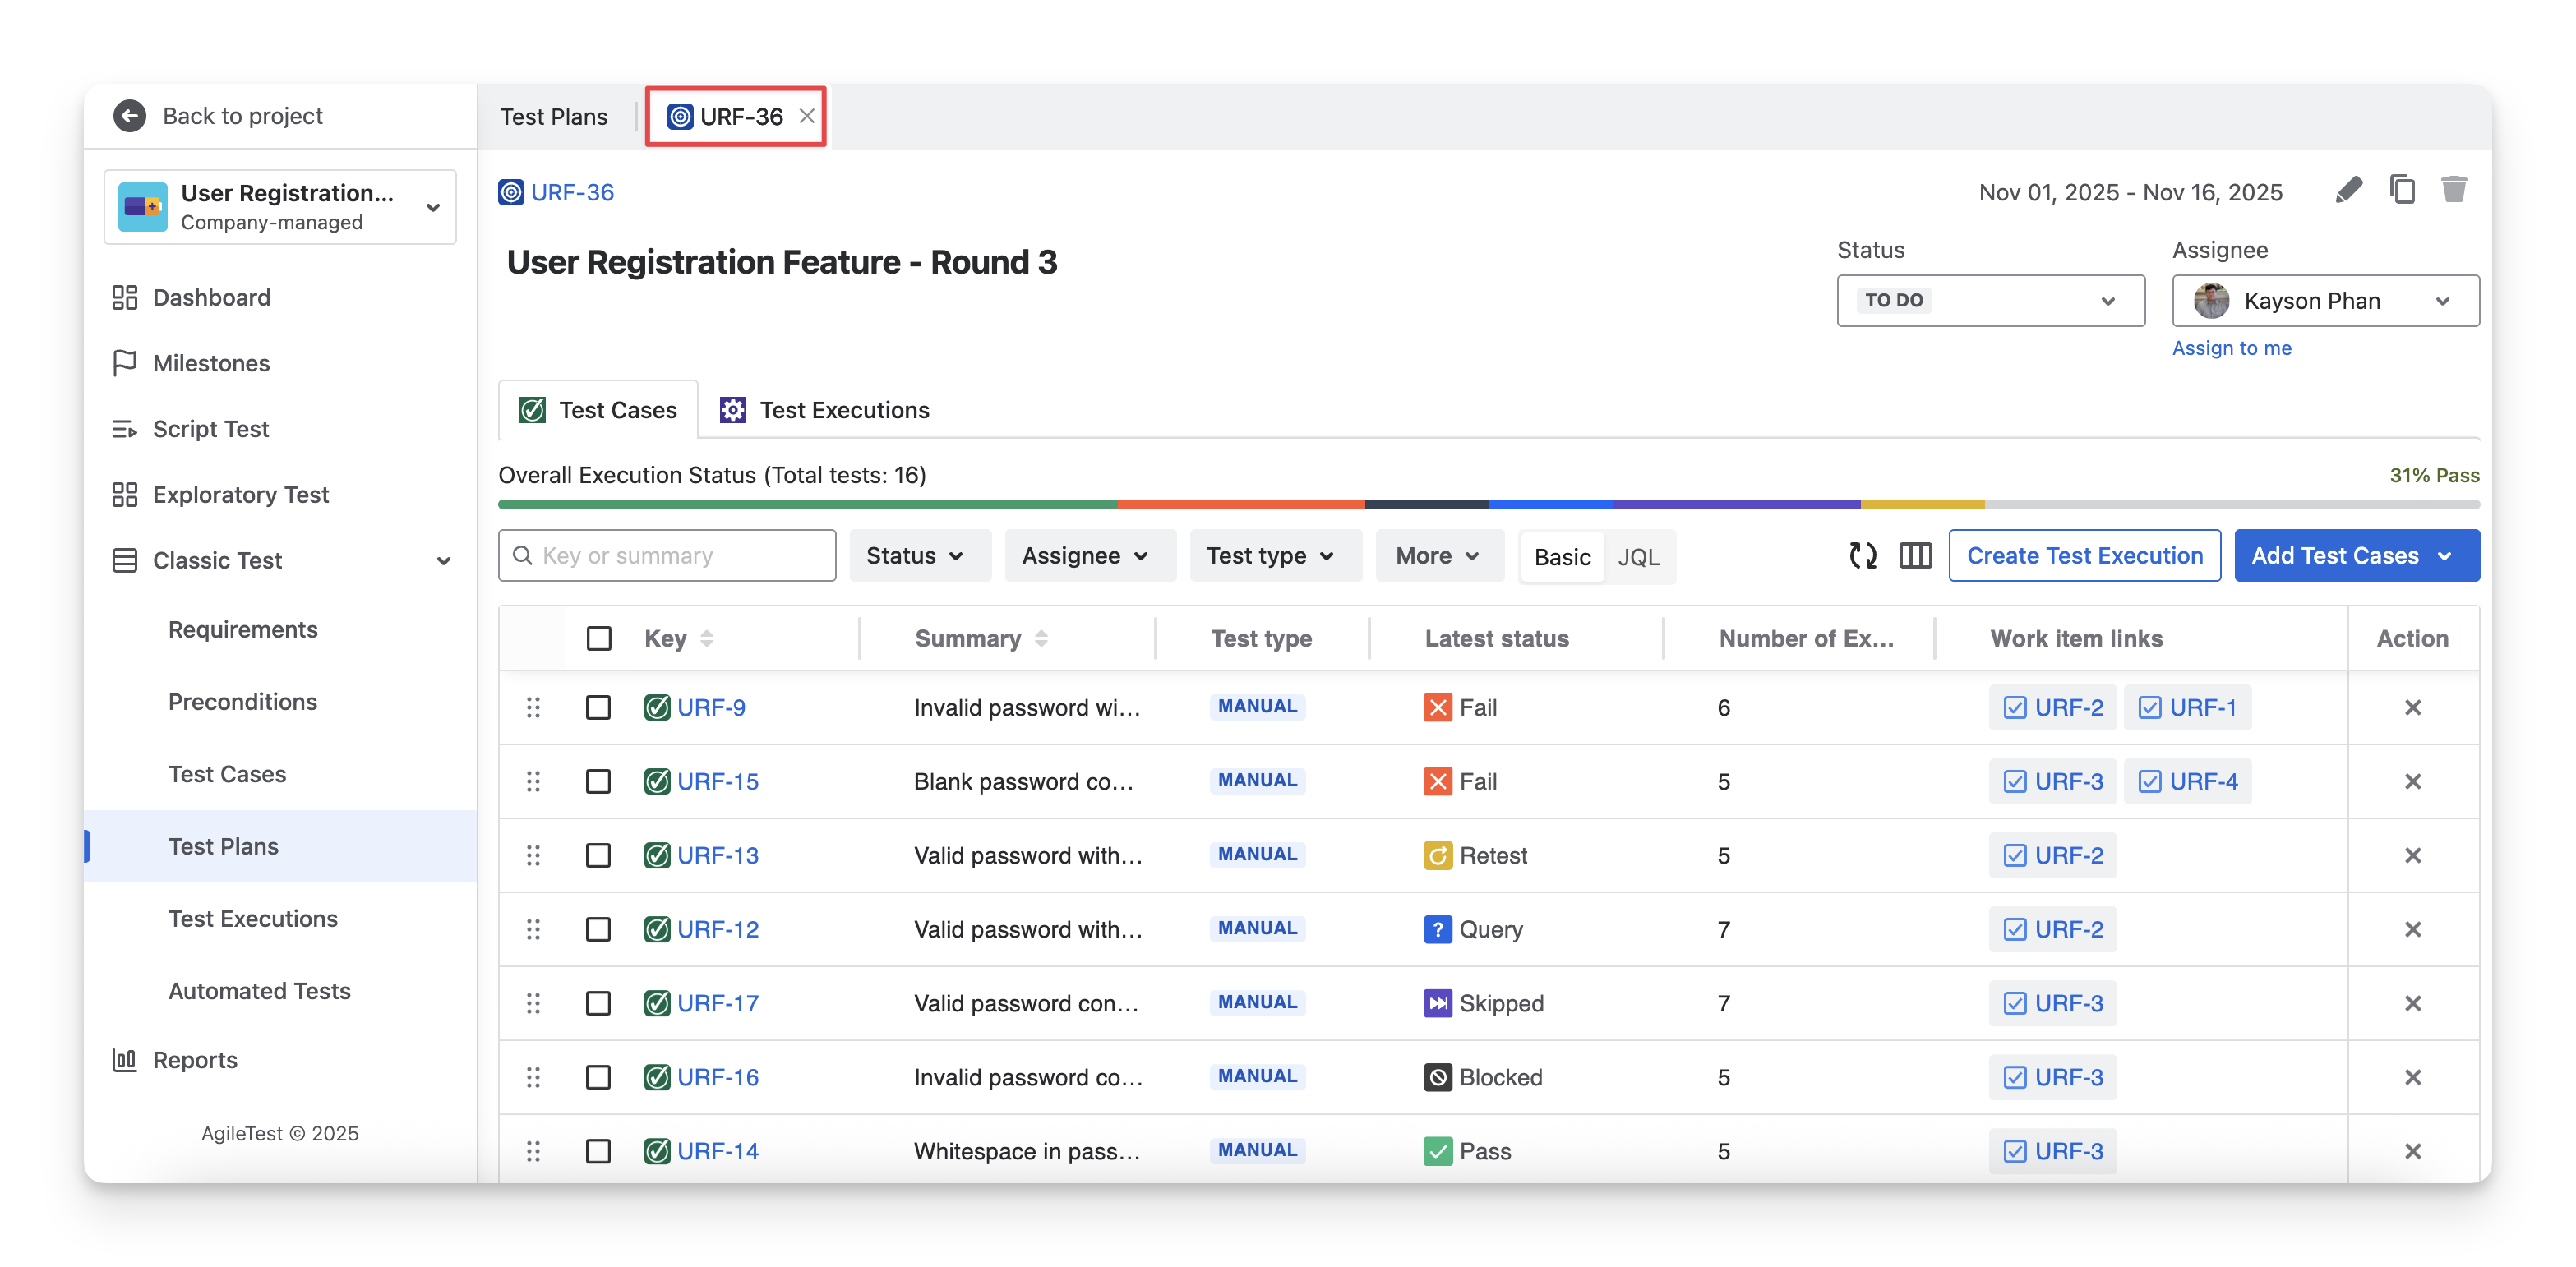Expand the Test type filter dropdown
The height and width of the screenshot is (1267, 2576).
point(1270,555)
